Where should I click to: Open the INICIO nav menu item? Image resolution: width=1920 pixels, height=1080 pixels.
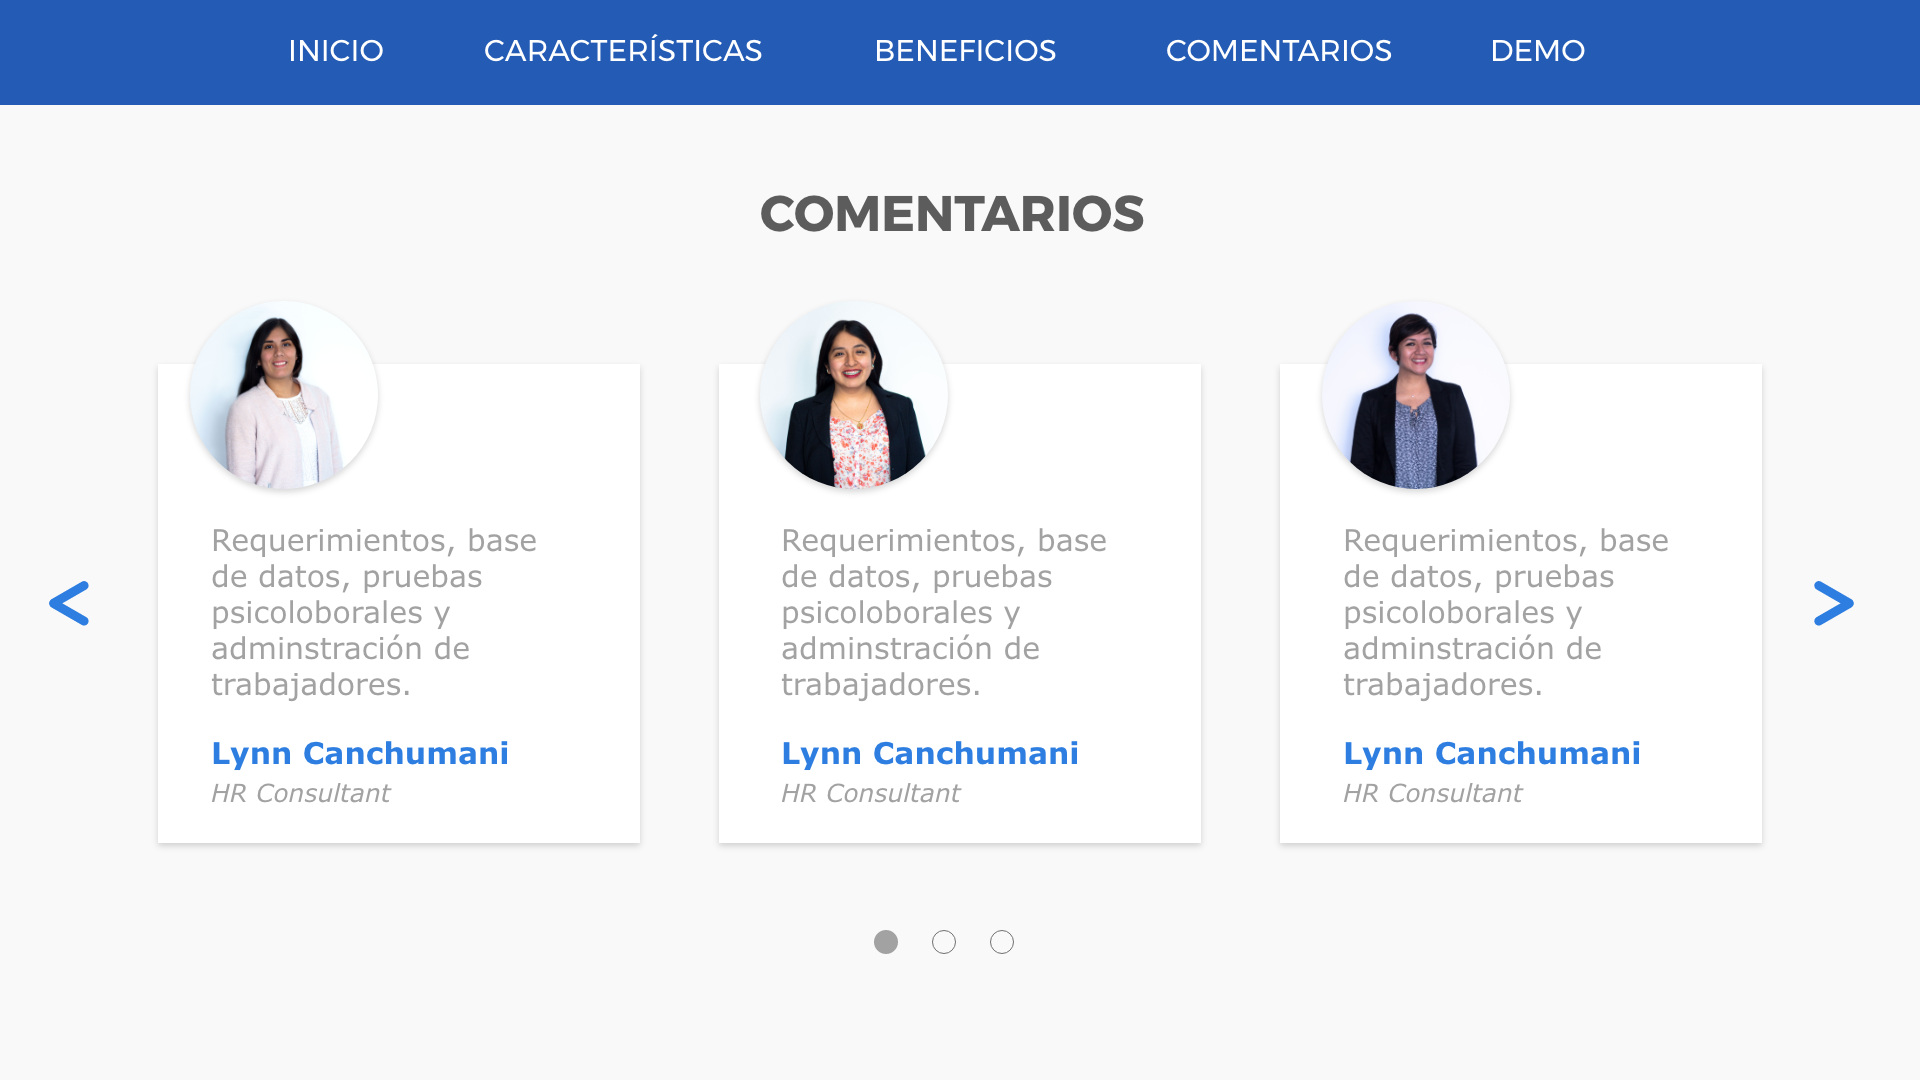click(x=336, y=51)
